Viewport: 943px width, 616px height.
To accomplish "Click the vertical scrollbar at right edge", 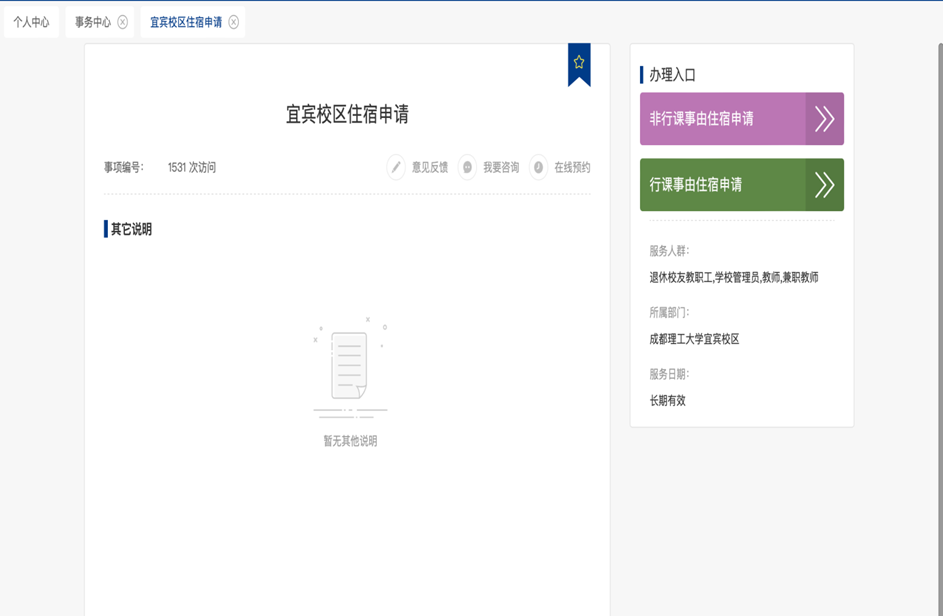I will (x=940, y=329).
